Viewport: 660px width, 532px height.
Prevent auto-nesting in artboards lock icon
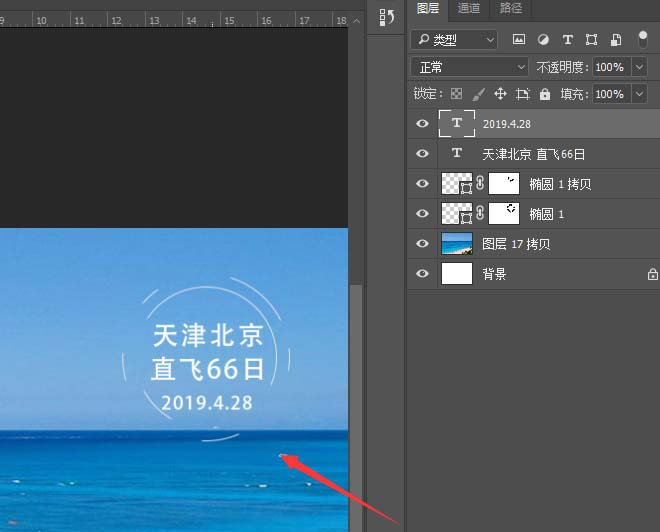522,93
